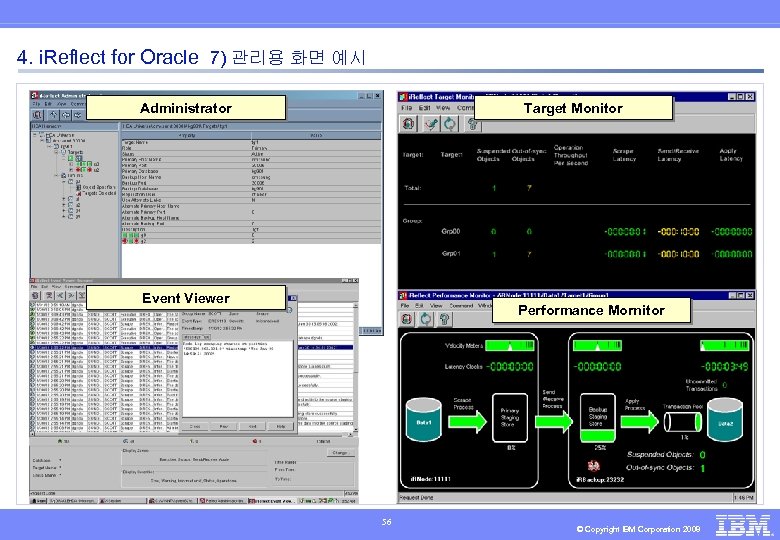Screen dimensions: 780x540
Task: Click Next button in event detail dialog
Action: [x=252, y=426]
